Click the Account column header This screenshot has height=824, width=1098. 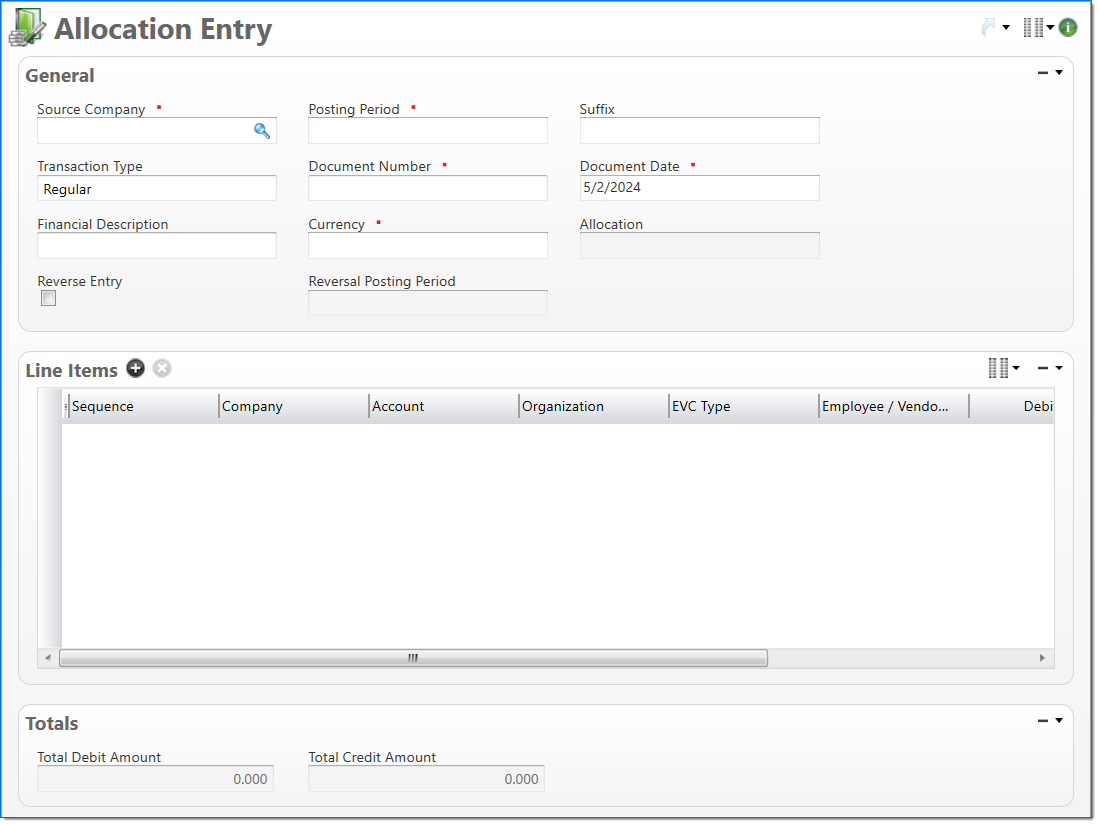click(x=440, y=407)
